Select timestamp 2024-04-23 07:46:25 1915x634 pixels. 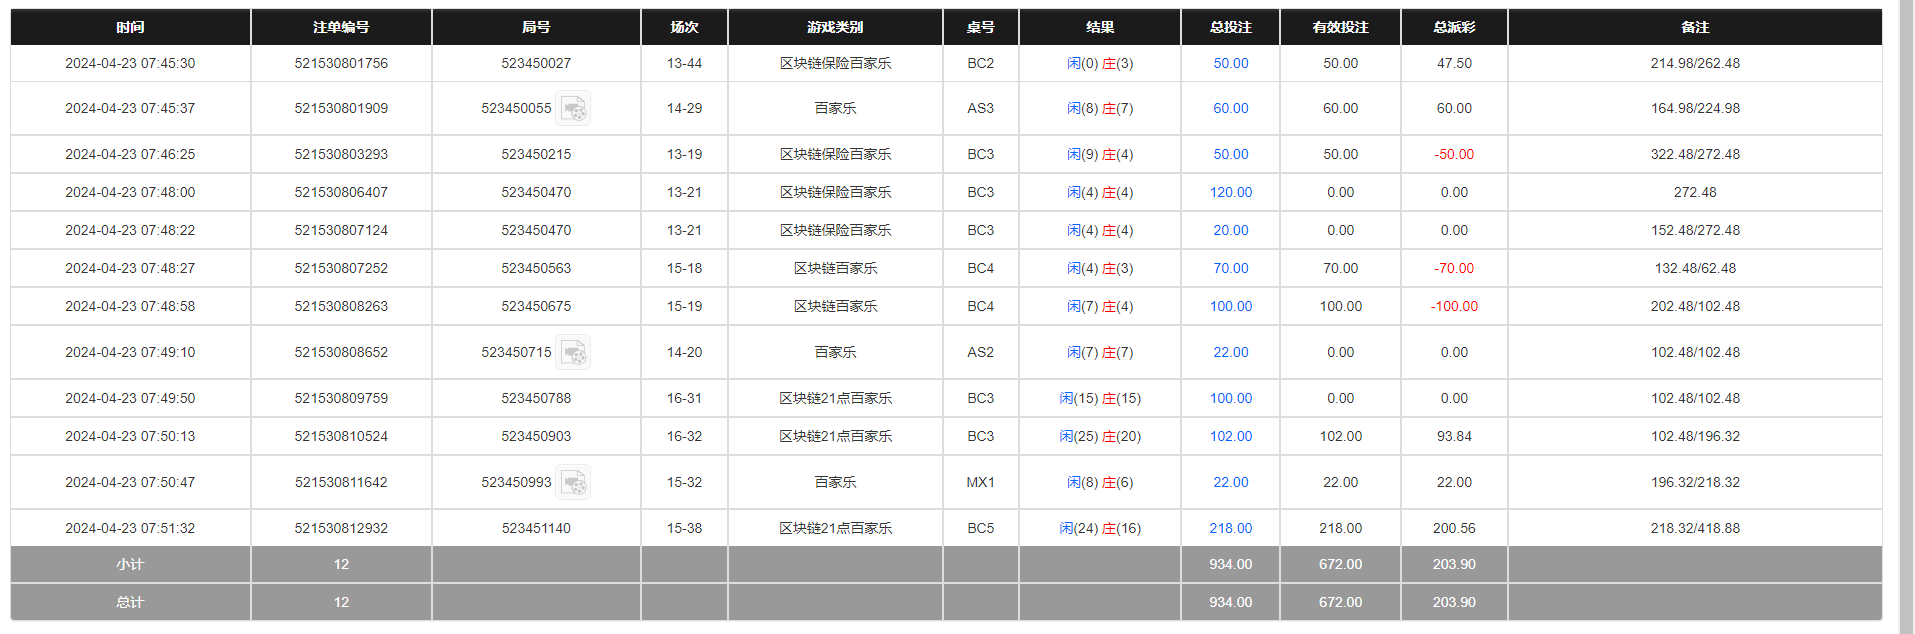130,154
